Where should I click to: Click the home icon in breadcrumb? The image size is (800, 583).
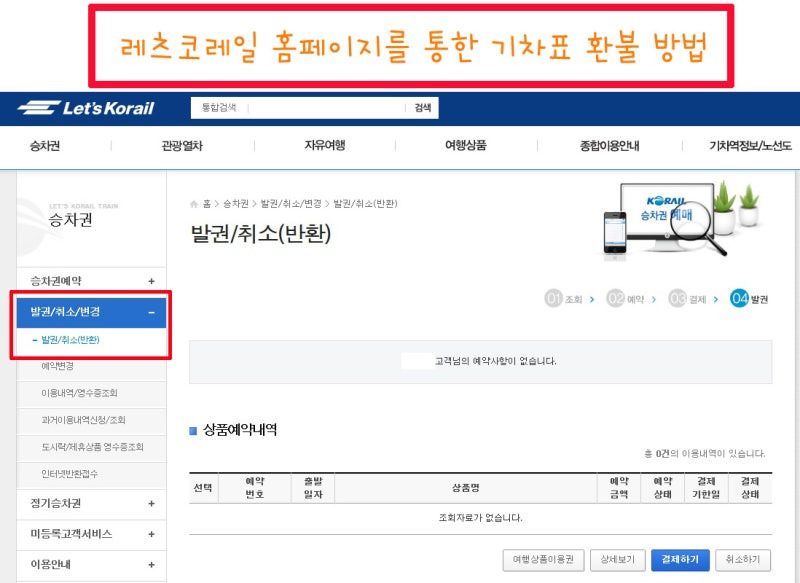(193, 204)
